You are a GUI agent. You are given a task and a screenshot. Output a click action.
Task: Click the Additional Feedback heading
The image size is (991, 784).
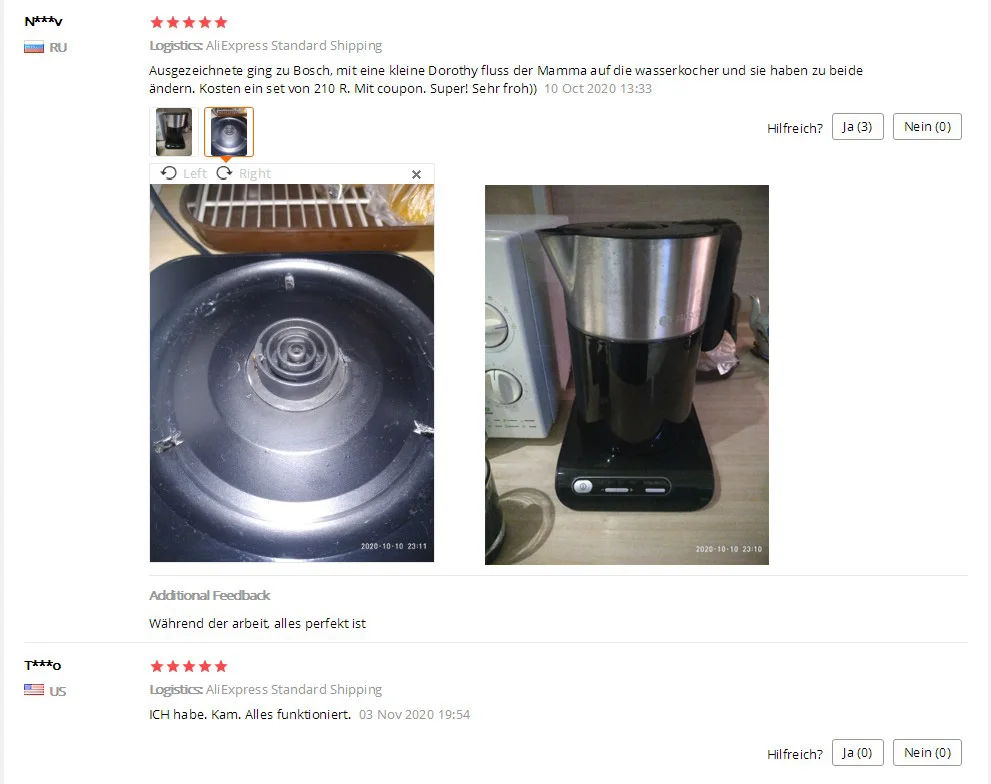[209, 596]
